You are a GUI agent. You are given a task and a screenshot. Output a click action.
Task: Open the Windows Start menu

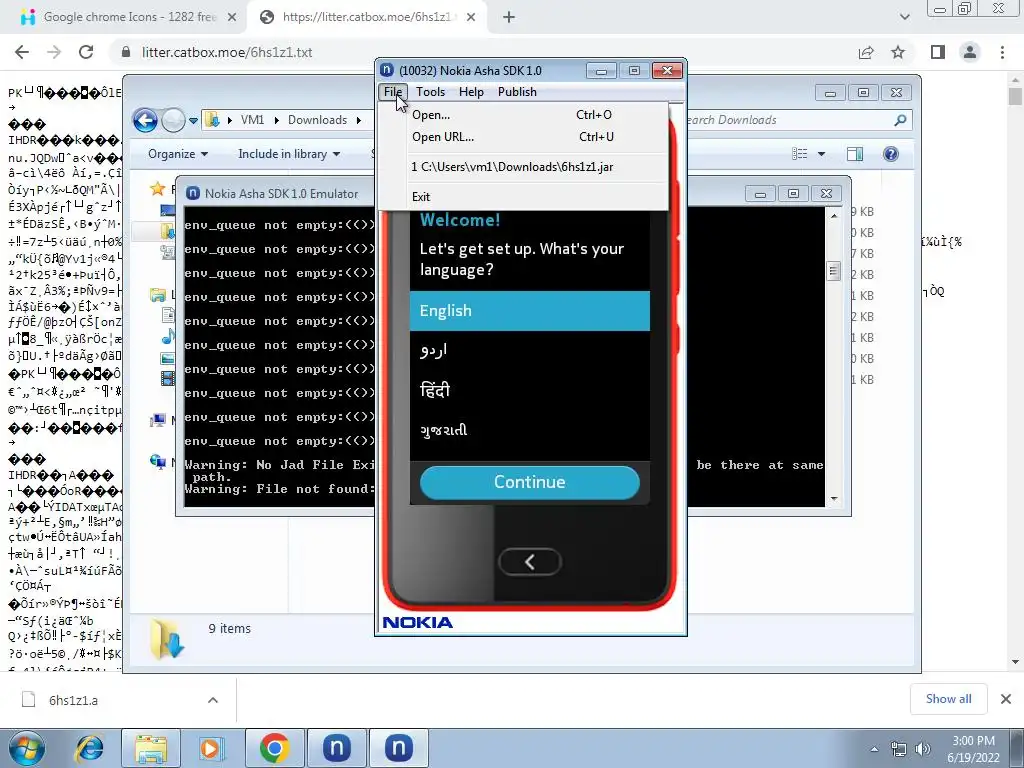(x=27, y=748)
